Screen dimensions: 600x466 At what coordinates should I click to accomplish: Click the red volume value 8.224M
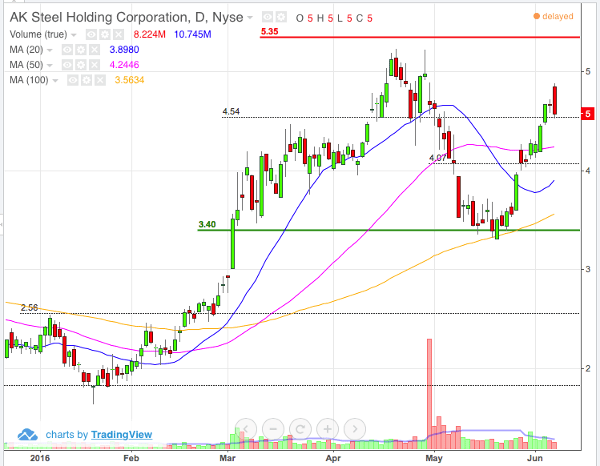149,35
